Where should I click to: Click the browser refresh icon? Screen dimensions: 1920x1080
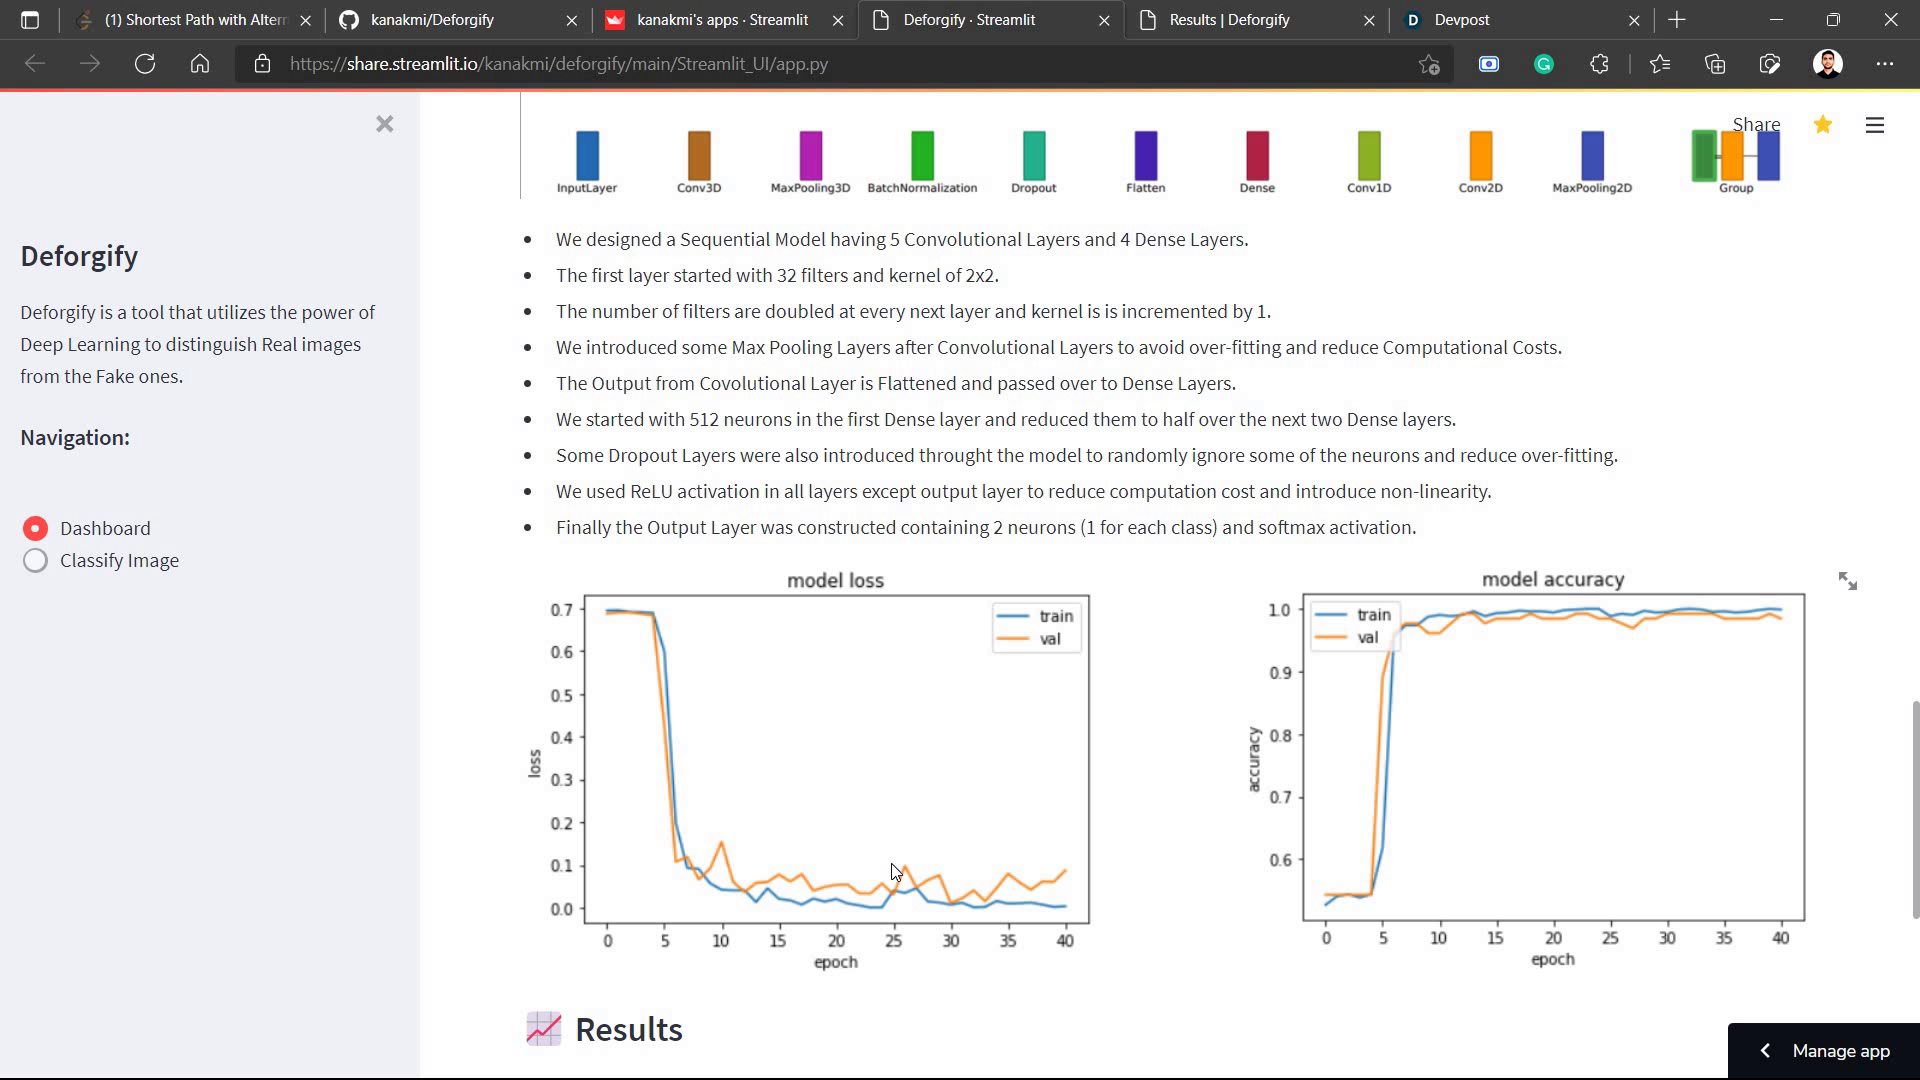pos(145,64)
